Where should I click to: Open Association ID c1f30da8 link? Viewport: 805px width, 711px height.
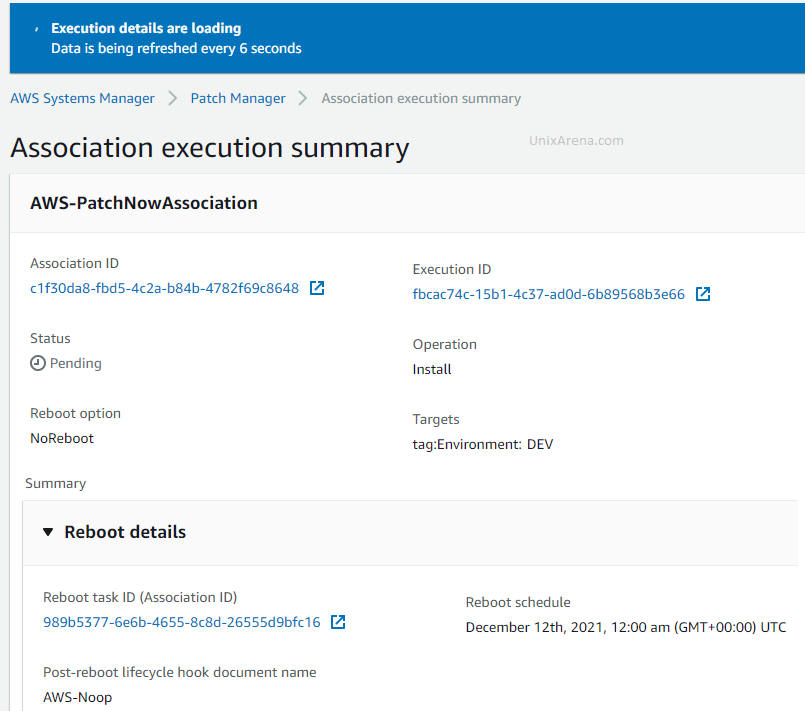164,288
